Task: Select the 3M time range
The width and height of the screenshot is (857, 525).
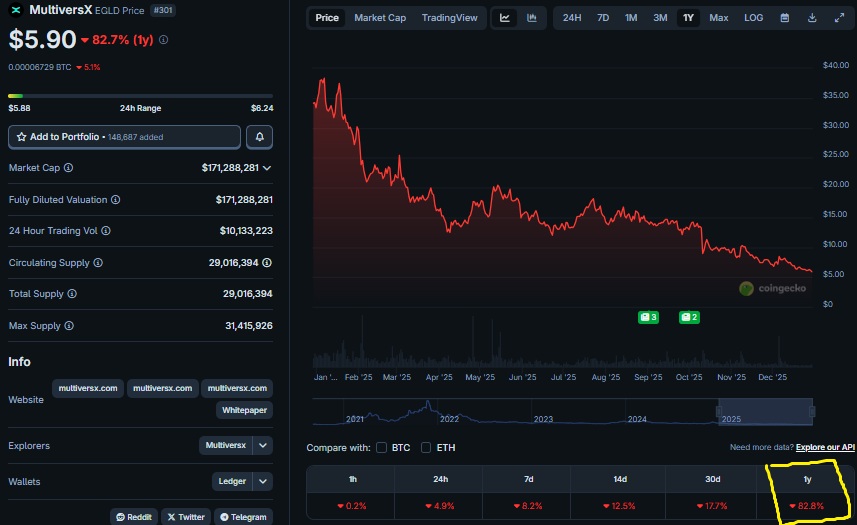Action: pos(660,18)
